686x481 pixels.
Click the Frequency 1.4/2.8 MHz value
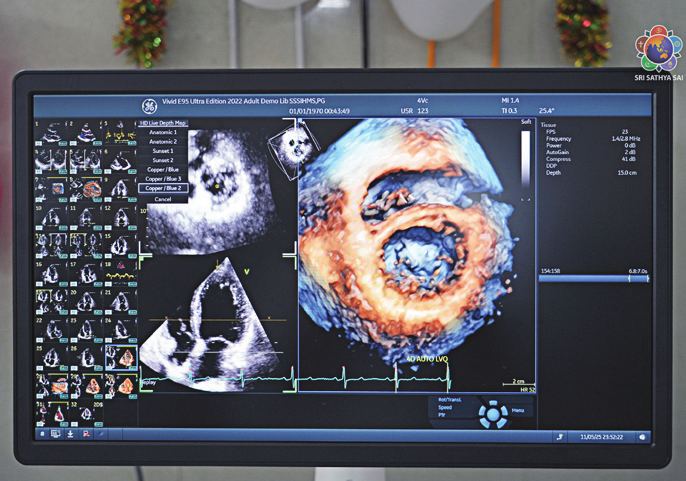click(x=625, y=139)
